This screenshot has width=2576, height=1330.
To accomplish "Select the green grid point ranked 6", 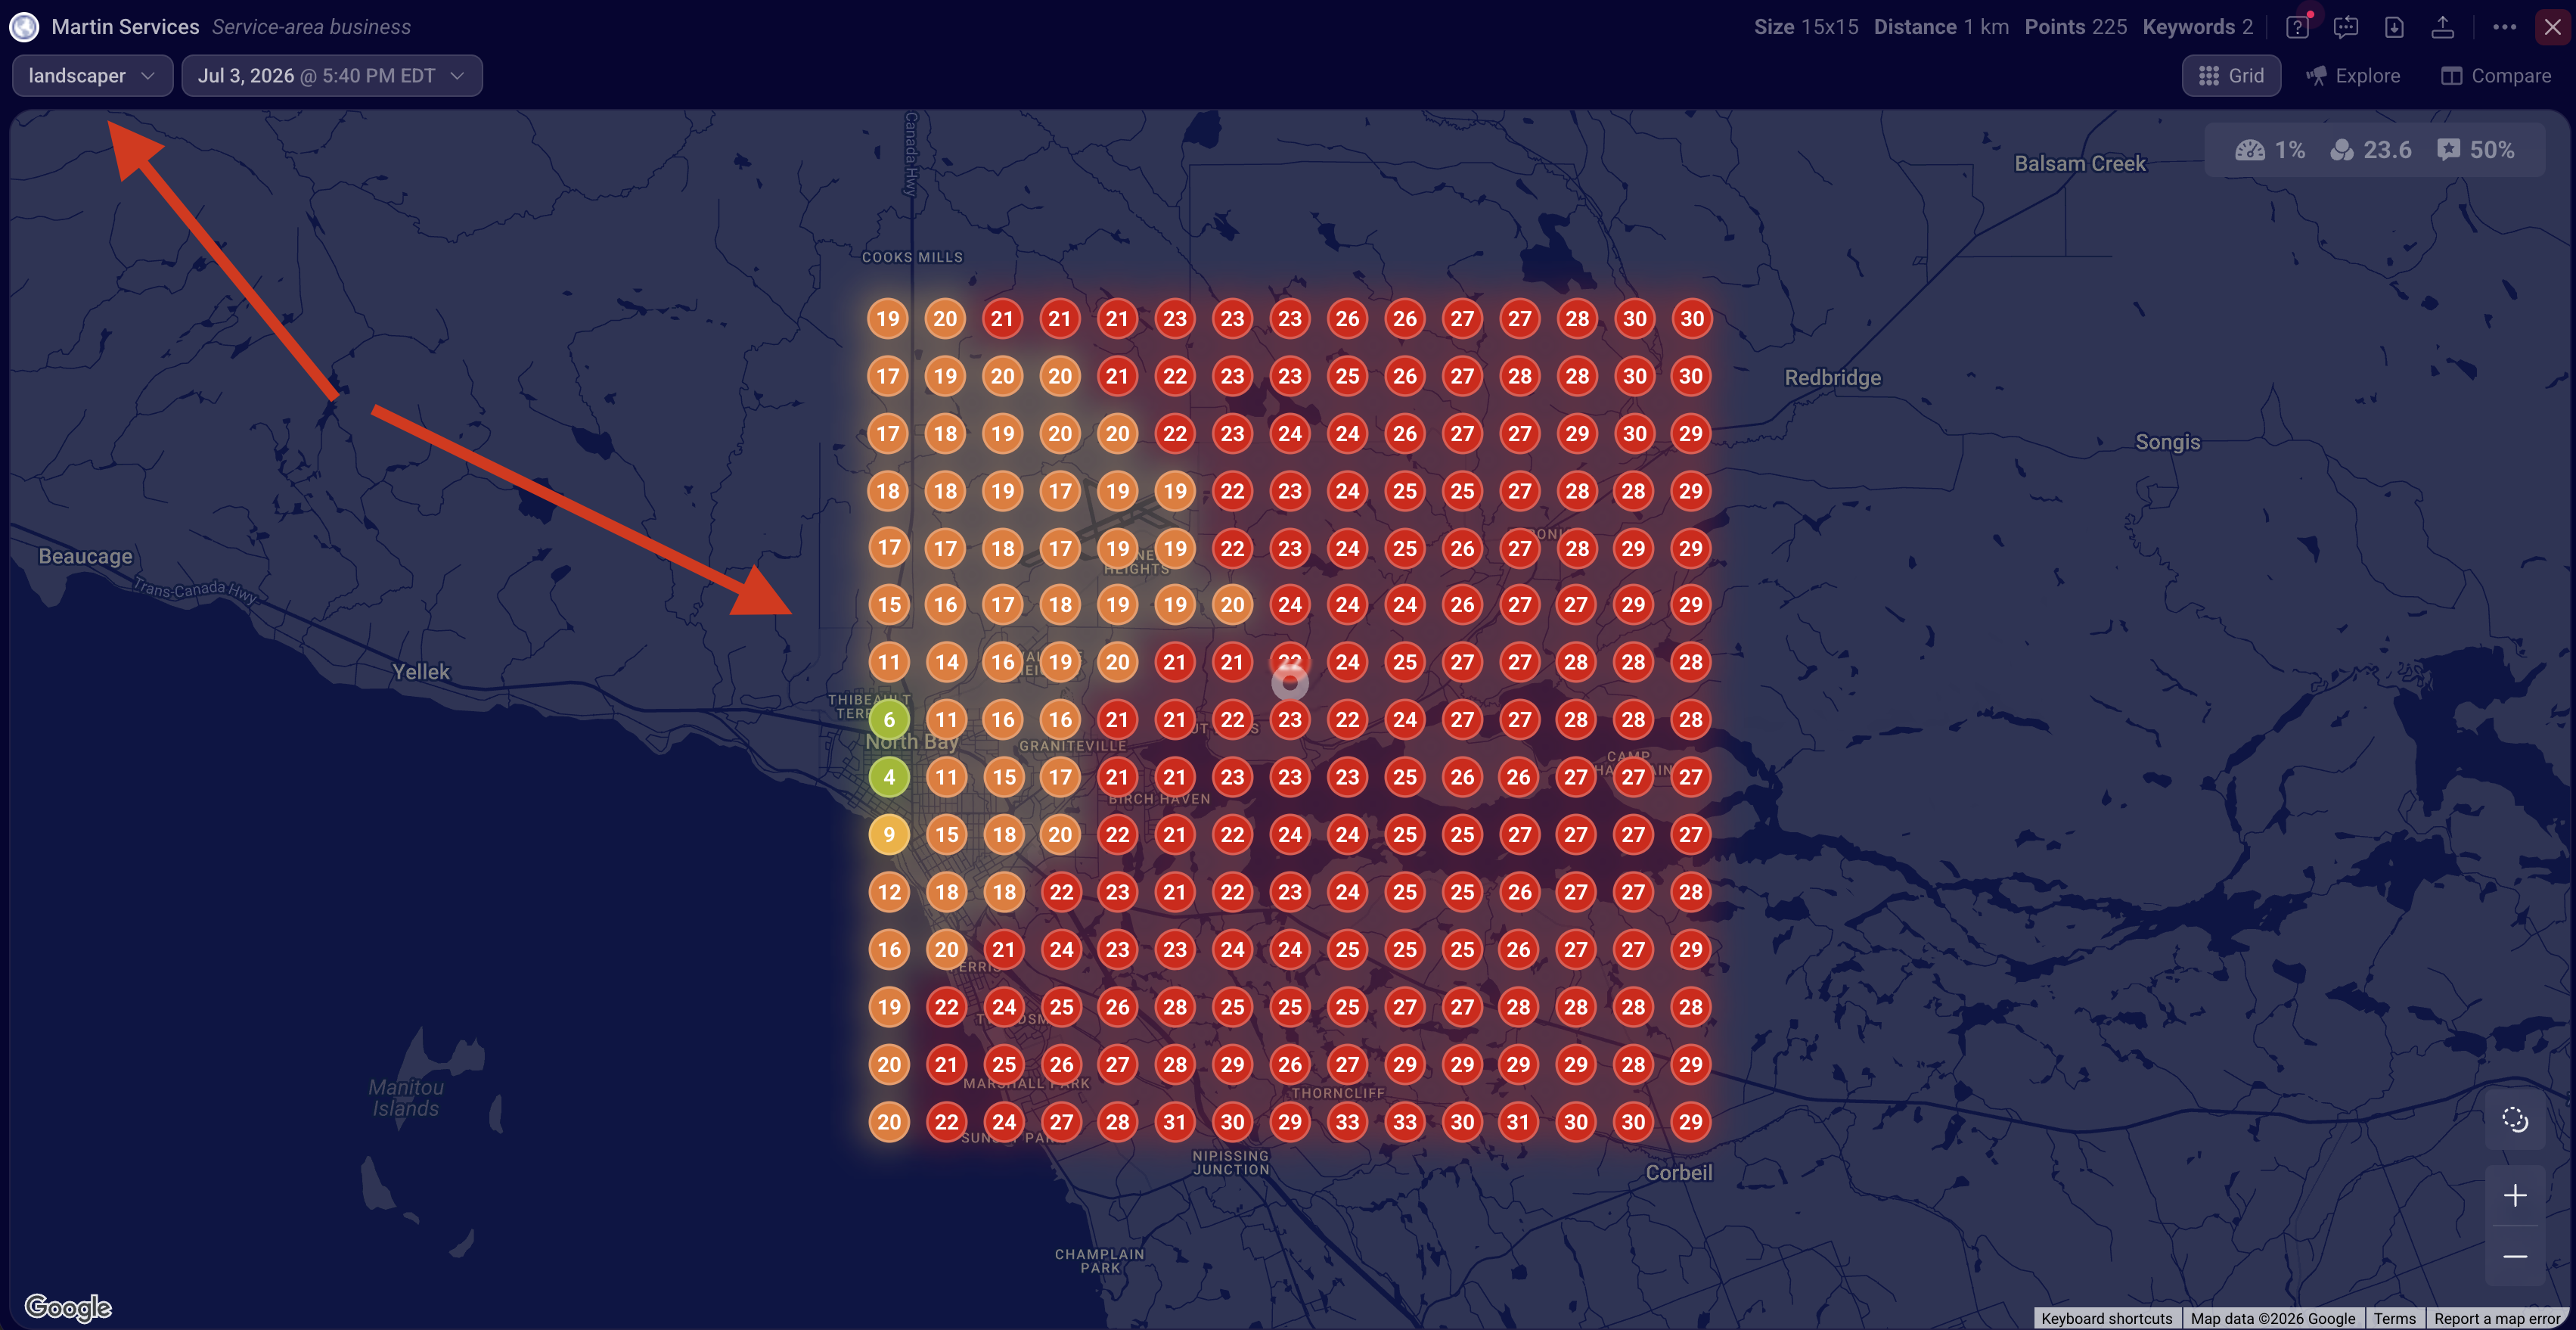I will tap(888, 719).
